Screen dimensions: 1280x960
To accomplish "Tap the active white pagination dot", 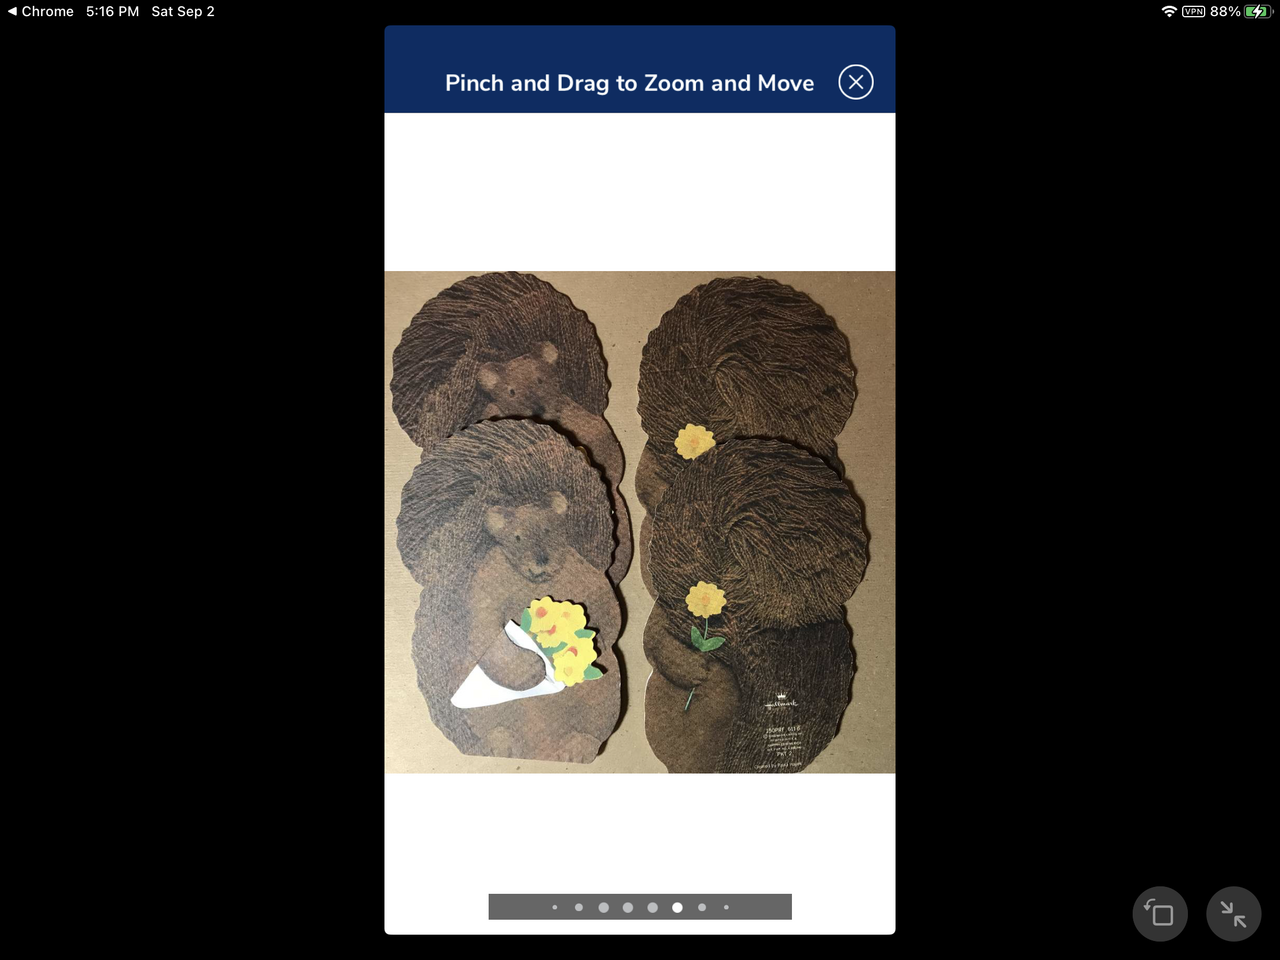I will tap(677, 907).
